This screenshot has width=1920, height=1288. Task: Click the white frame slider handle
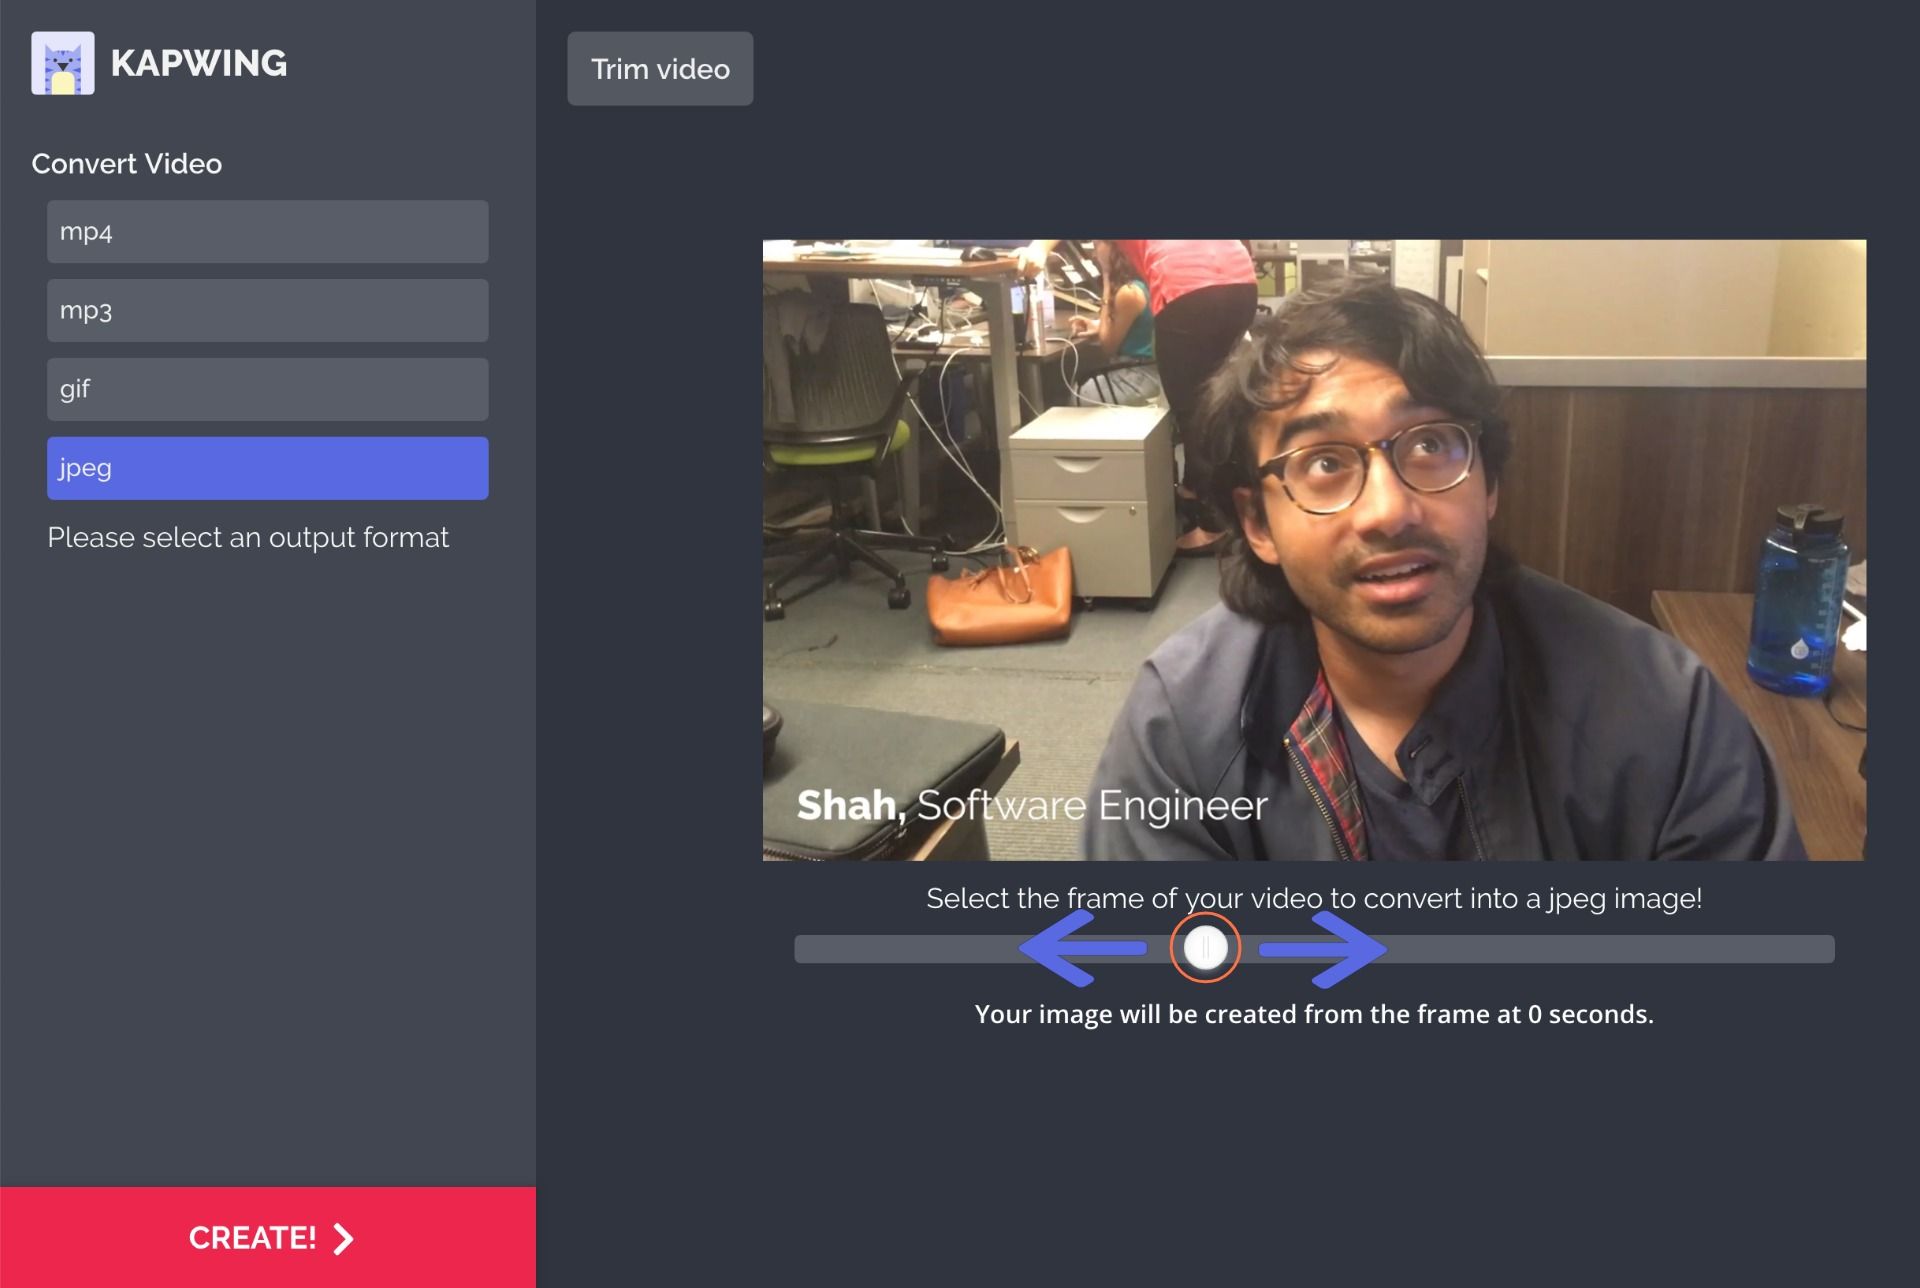click(x=1205, y=948)
